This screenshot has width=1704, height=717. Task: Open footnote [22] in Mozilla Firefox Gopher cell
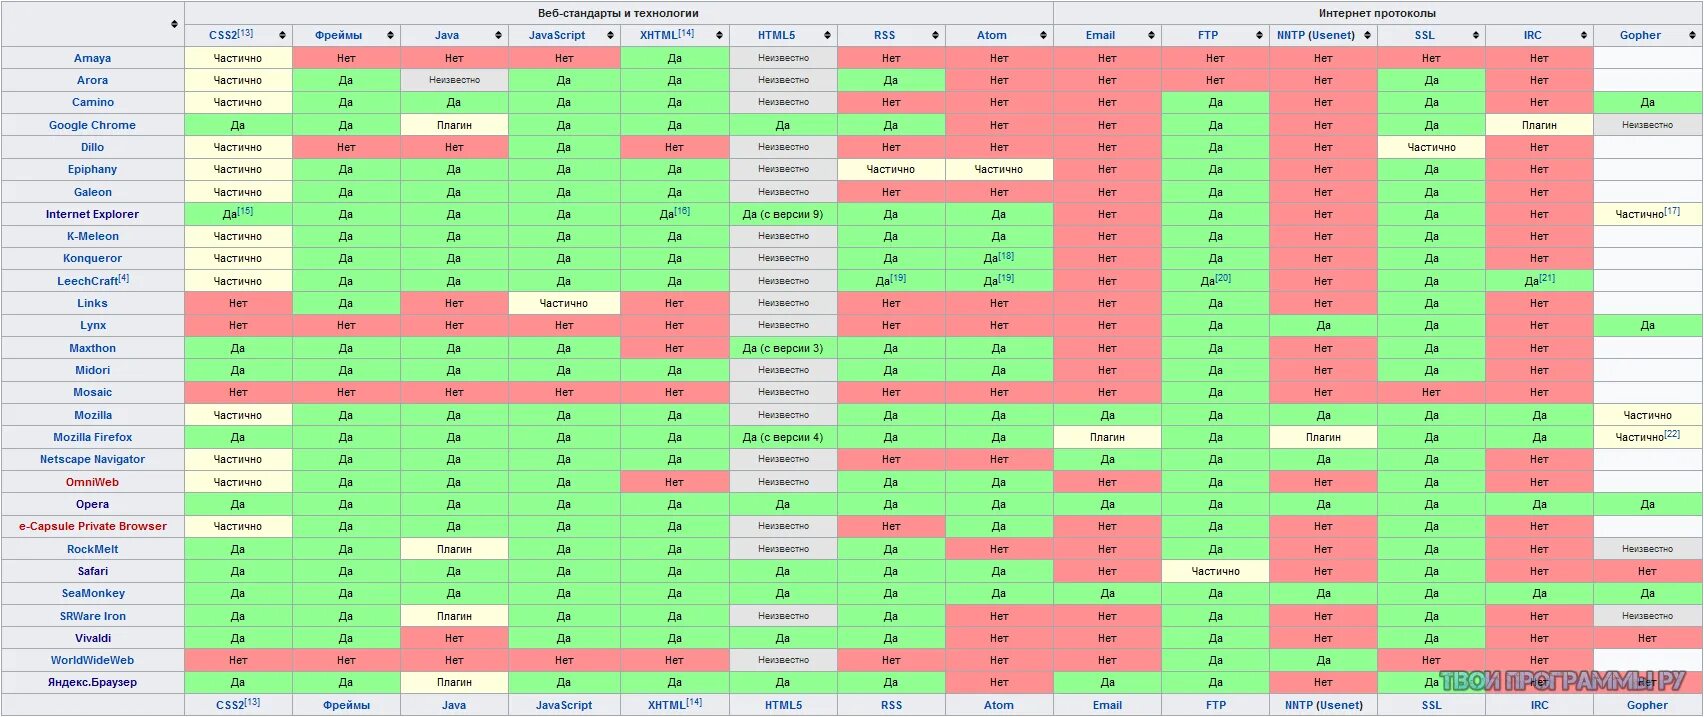click(x=1672, y=434)
